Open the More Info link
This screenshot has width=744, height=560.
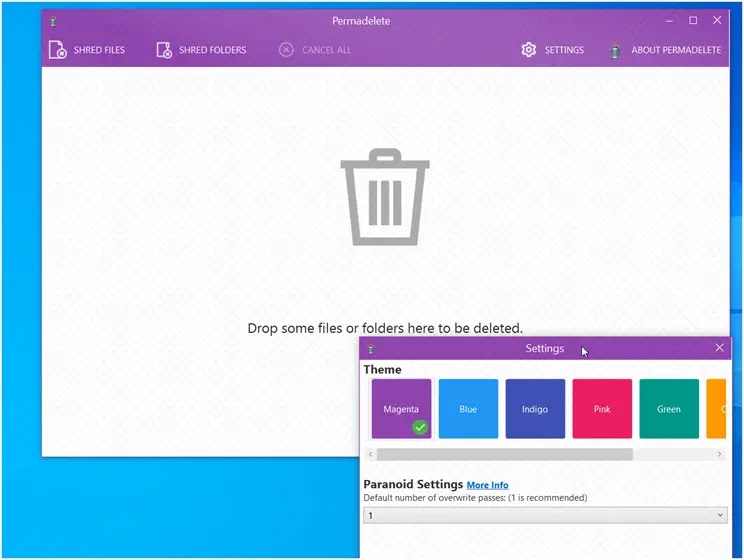point(487,485)
